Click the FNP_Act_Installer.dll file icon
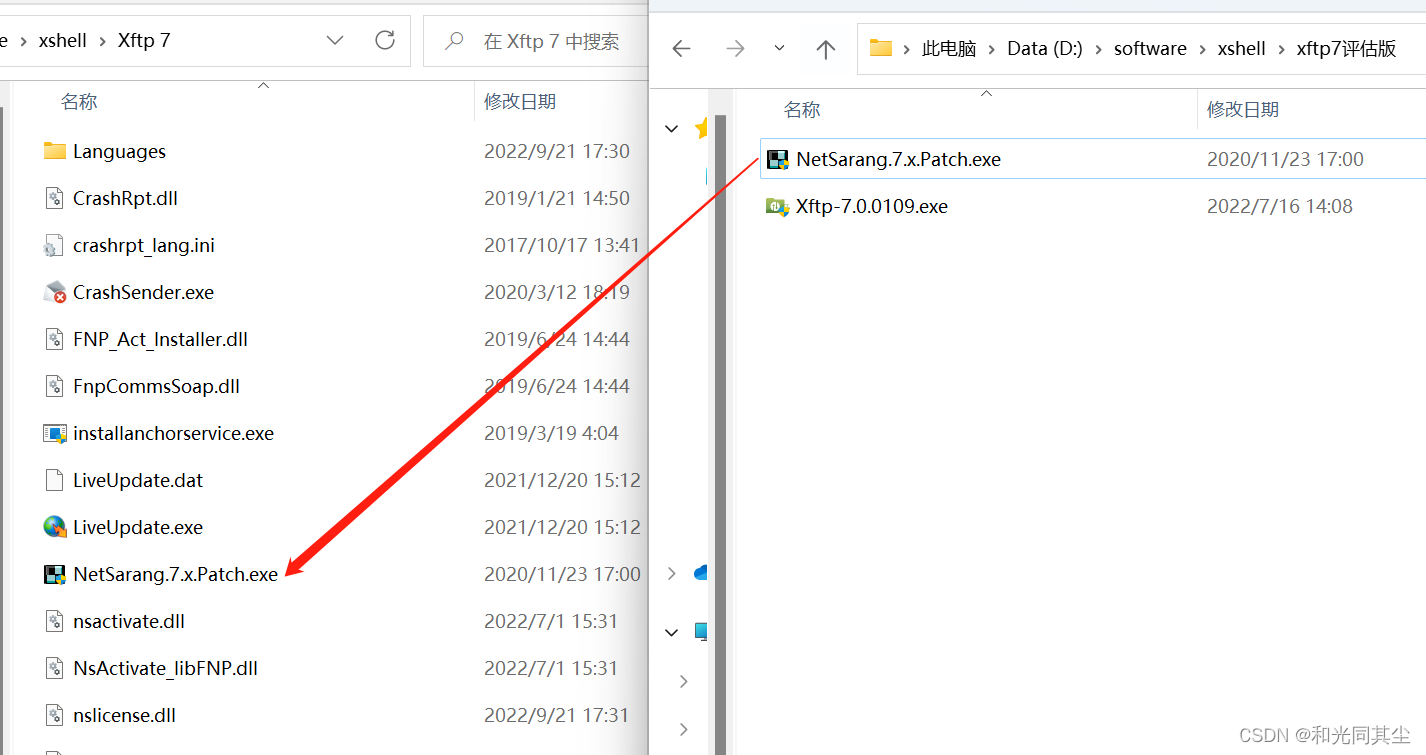The image size is (1426, 755). tap(55, 339)
